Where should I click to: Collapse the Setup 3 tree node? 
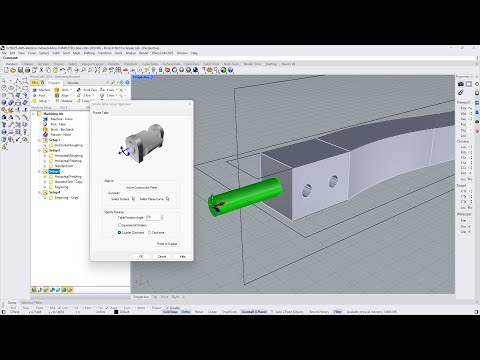tap(39, 171)
